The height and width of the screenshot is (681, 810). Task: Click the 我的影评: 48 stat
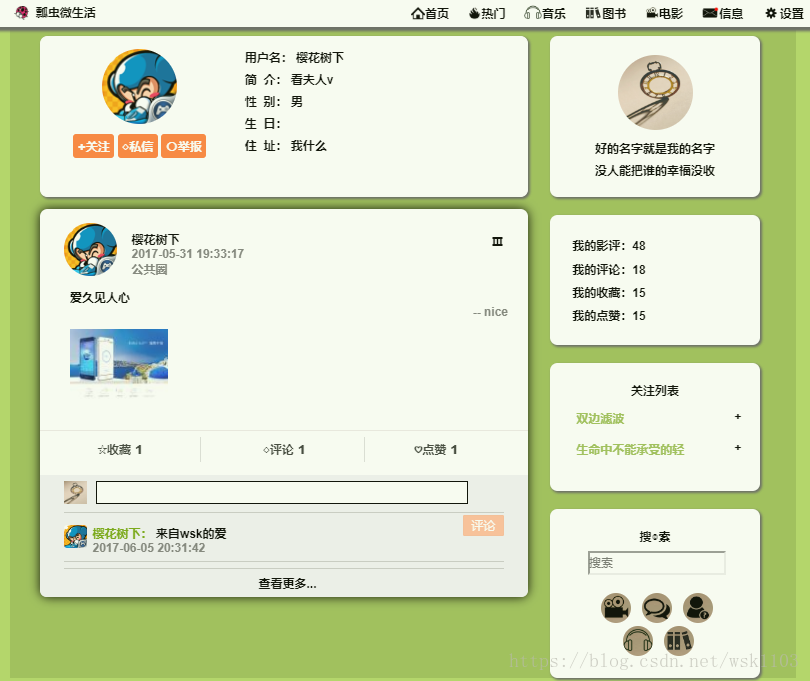point(609,246)
